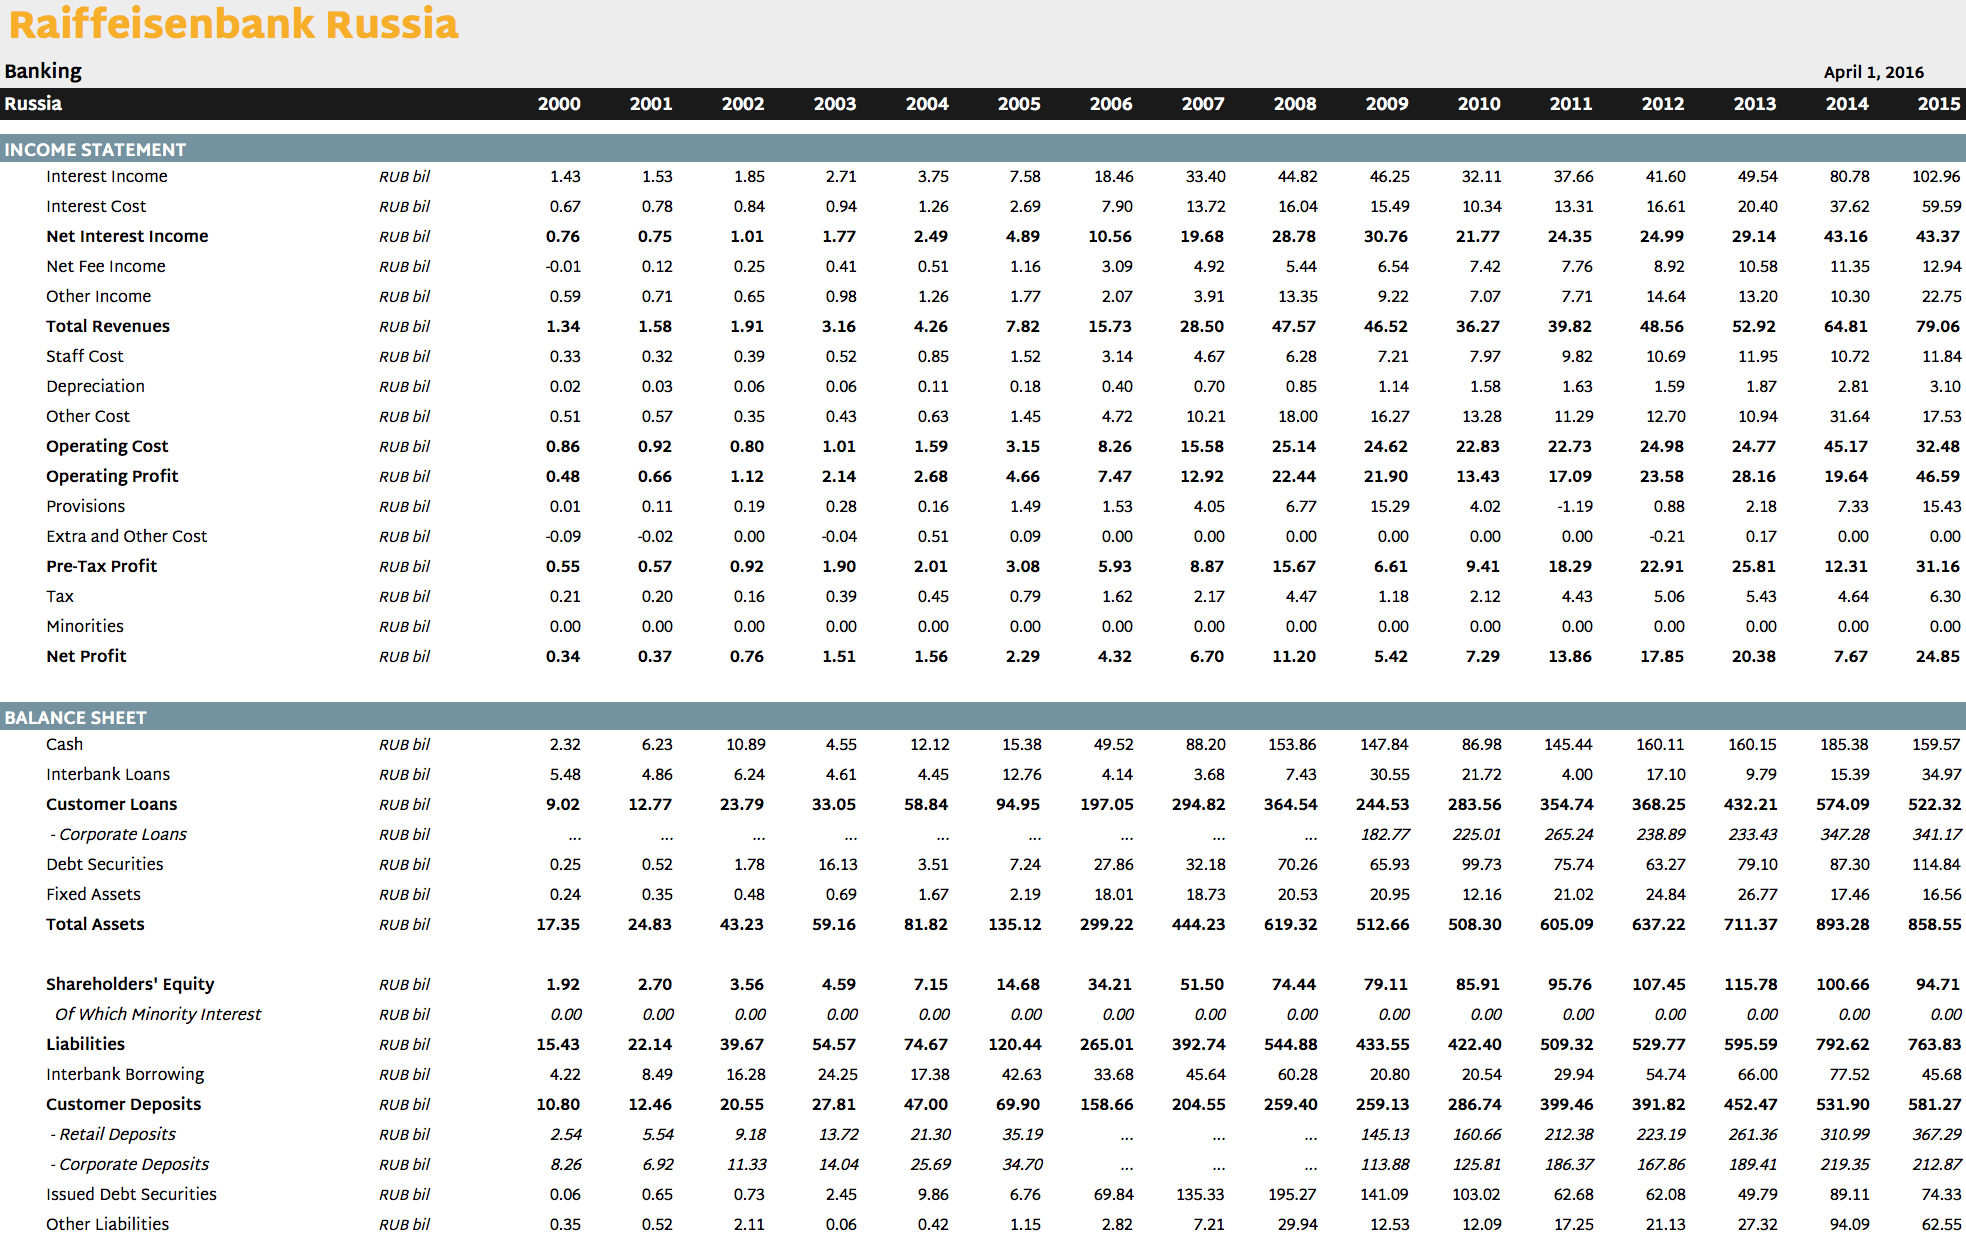
Task: Click Shareholders' Equity 2012 value 107.45
Action: [x=1659, y=985]
